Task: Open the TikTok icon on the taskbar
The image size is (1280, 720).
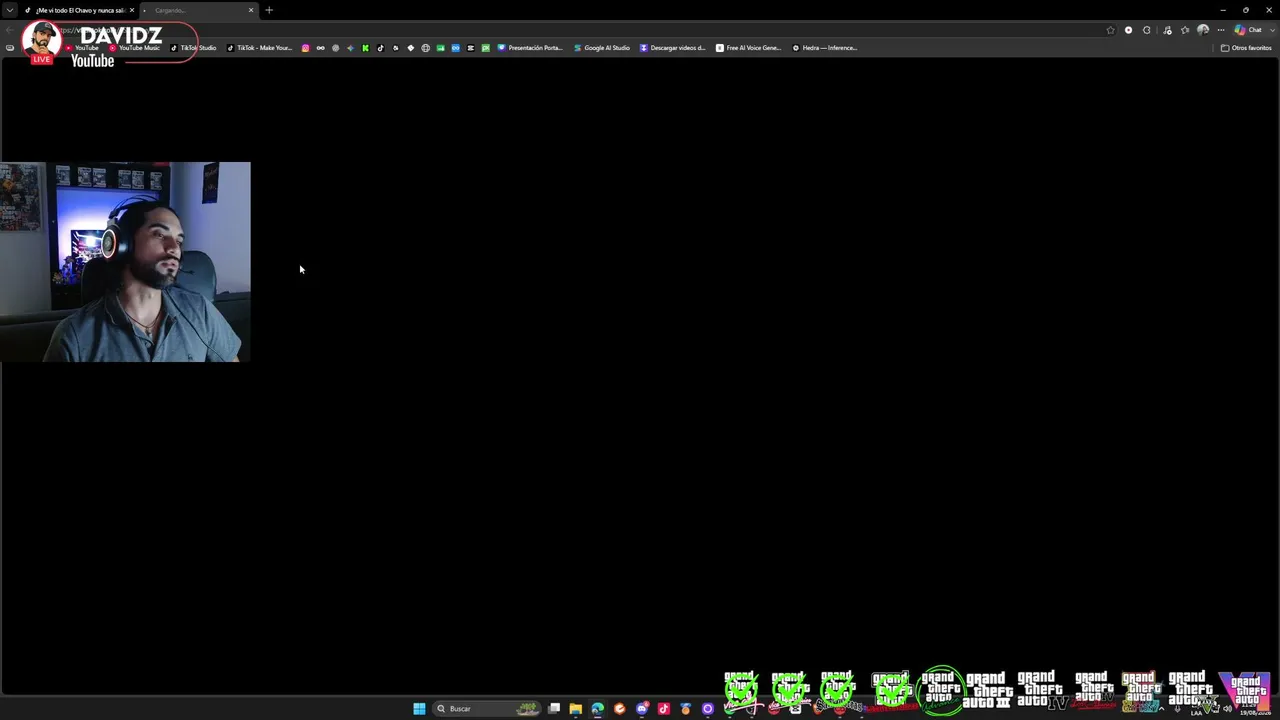Action: [664, 709]
